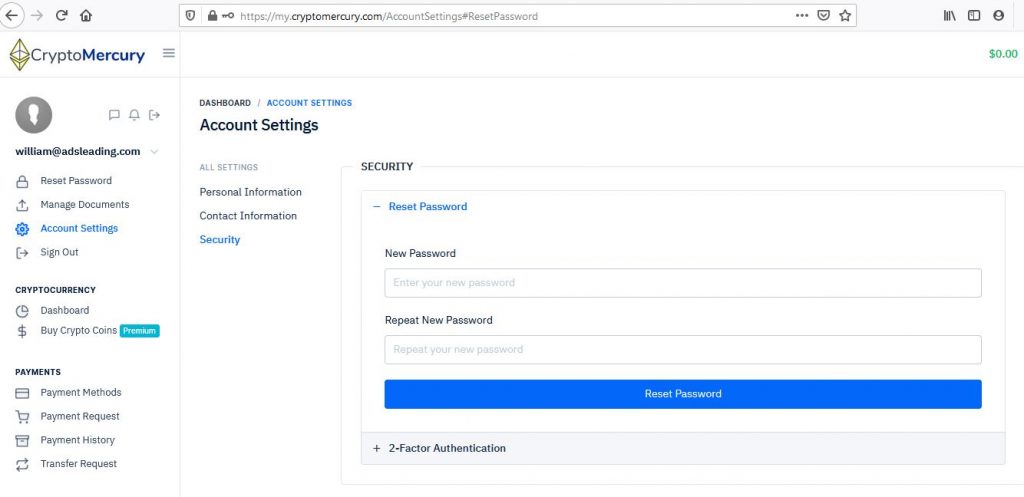Viewport: 1024px width, 497px height.
Task: Open the chat messages icon near avatar
Action: [114, 115]
